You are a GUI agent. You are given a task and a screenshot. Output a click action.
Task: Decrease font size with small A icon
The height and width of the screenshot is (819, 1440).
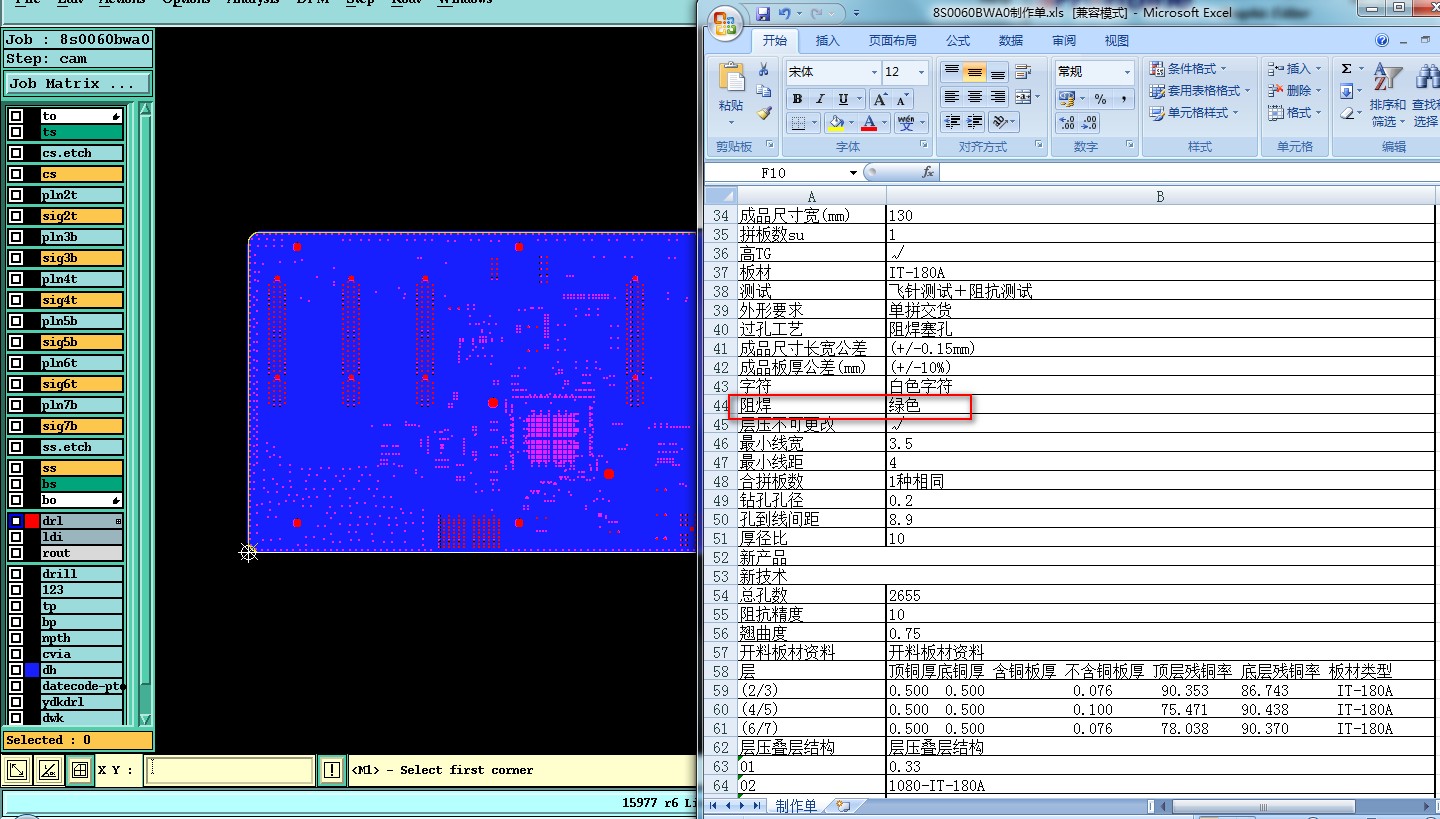click(x=902, y=99)
